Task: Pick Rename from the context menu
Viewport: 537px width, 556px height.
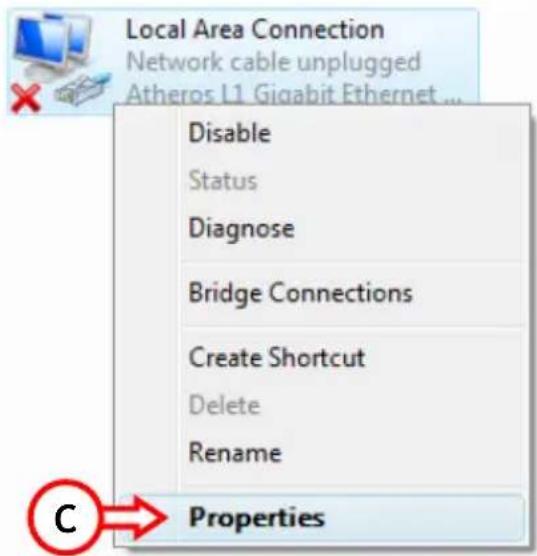Action: tap(235, 452)
